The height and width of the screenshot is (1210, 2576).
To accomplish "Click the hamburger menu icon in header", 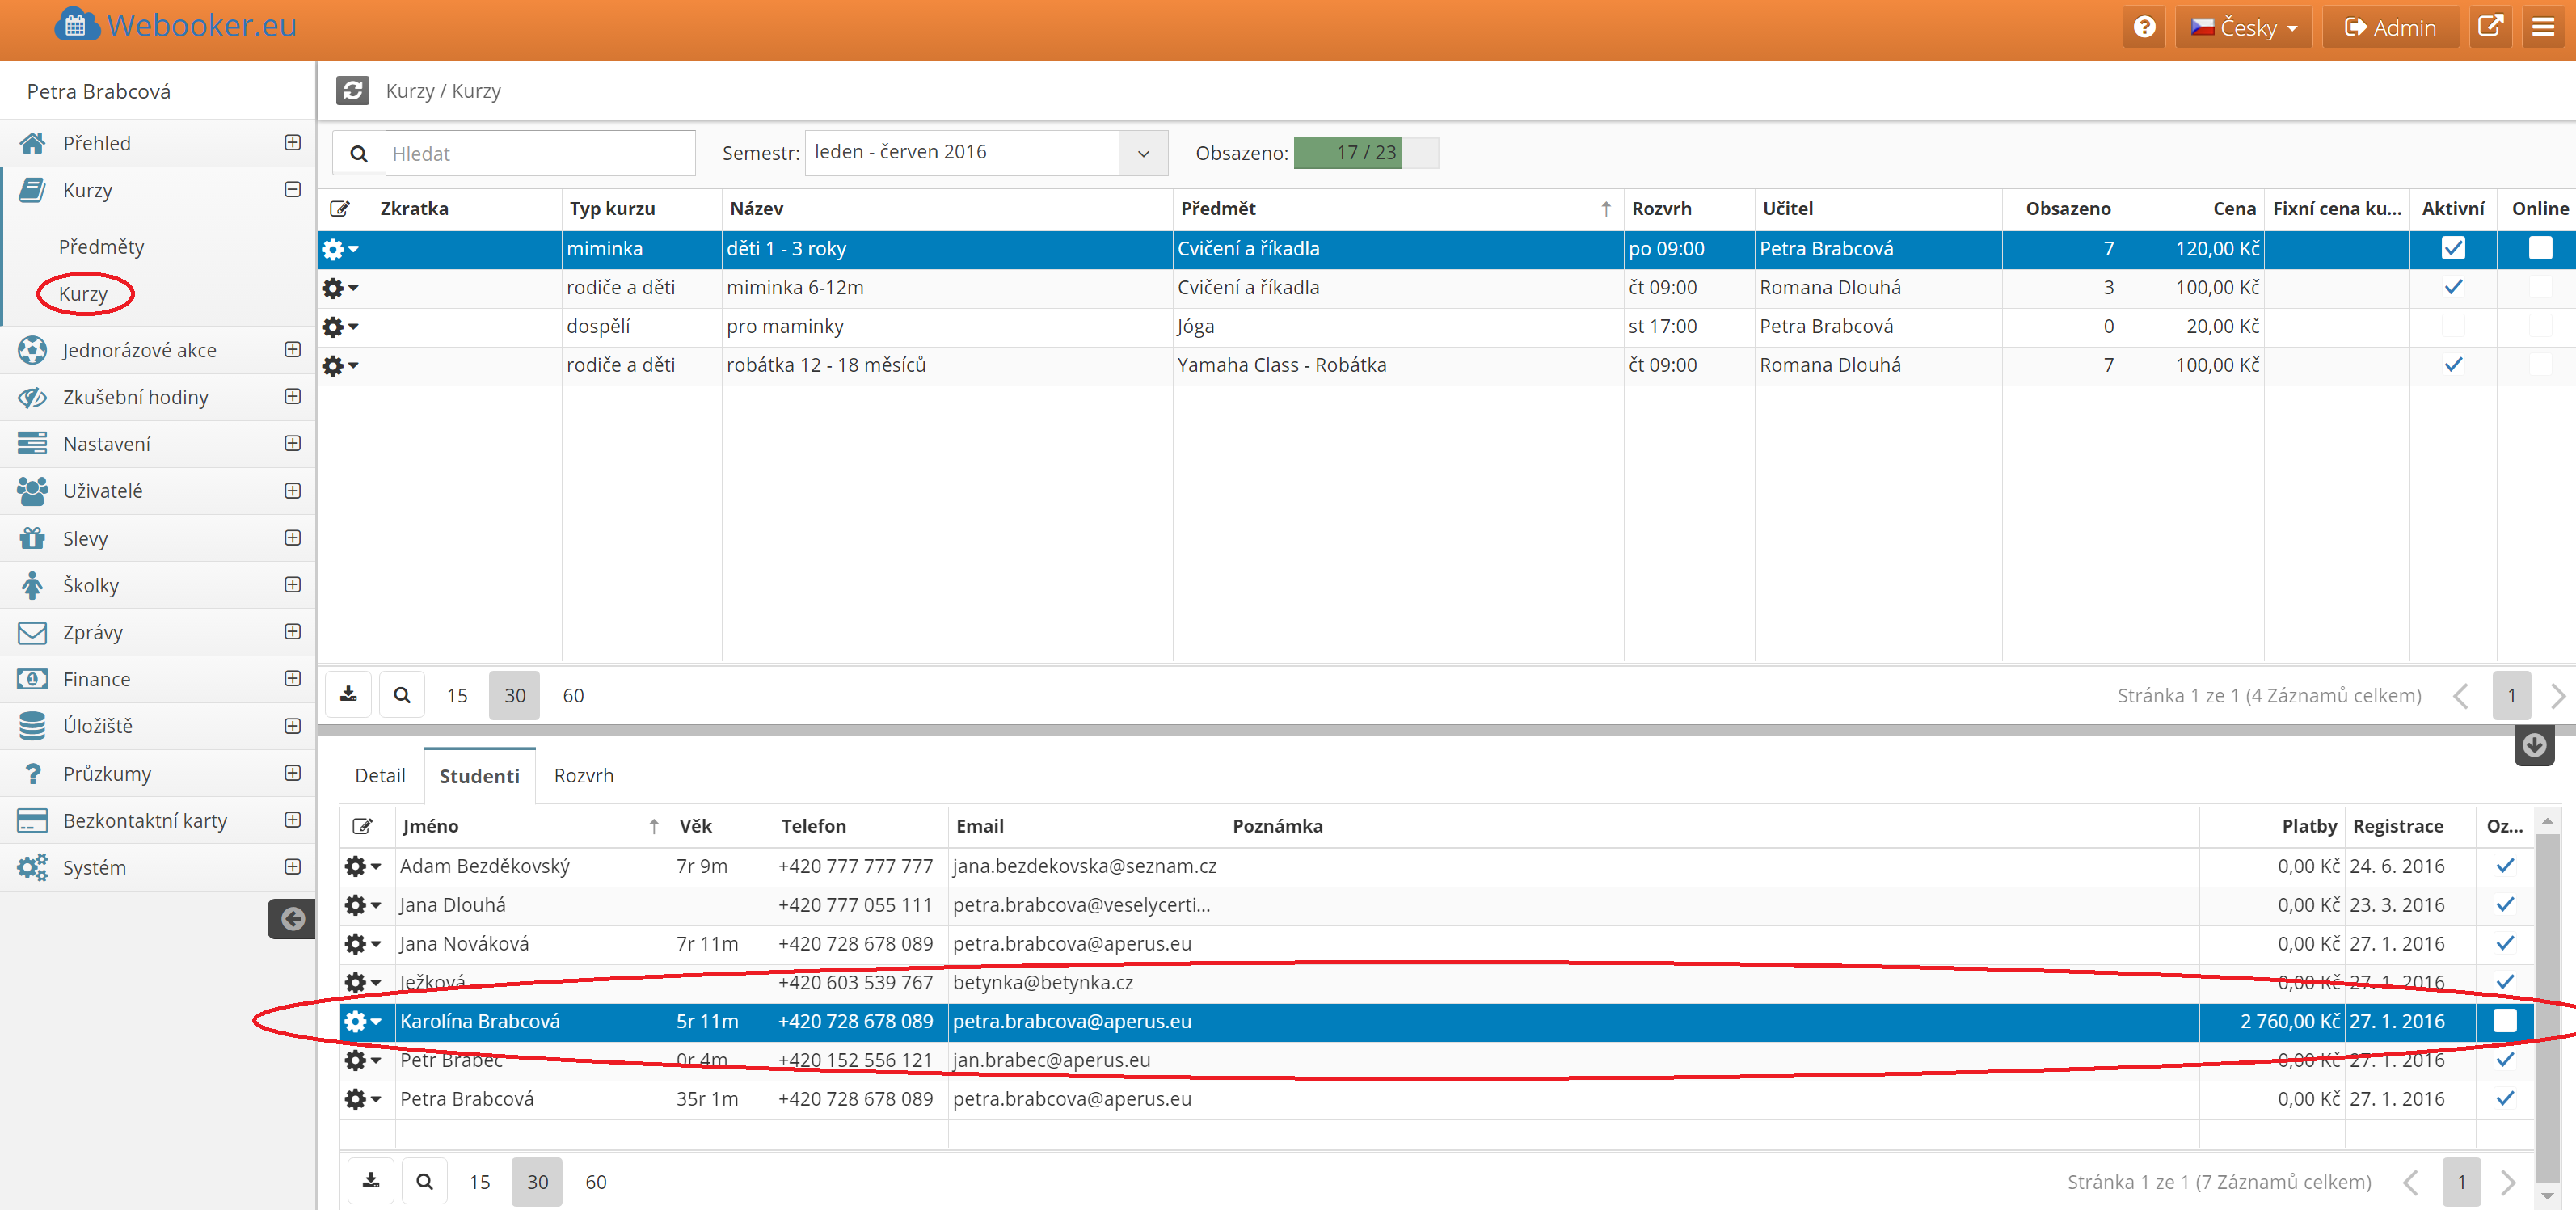I will coord(2543,27).
